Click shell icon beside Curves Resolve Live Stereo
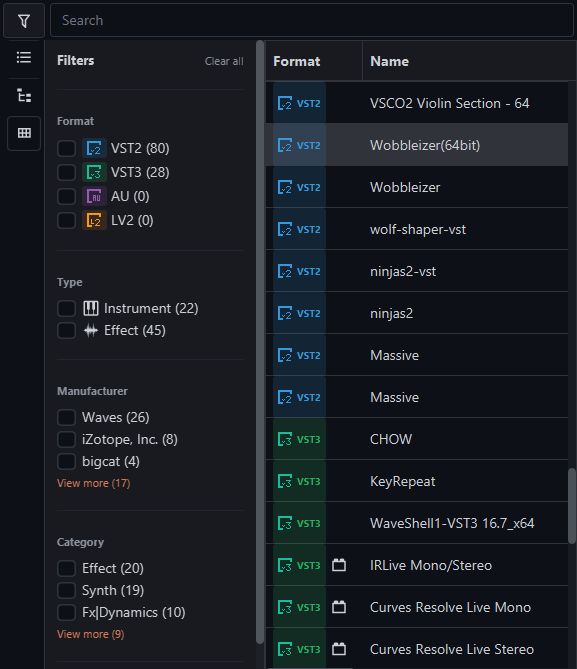The height and width of the screenshot is (669, 577). coord(339,649)
